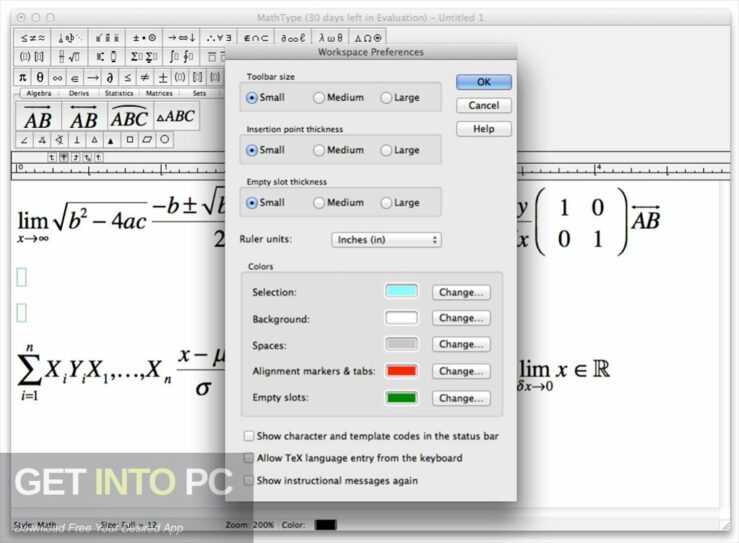Change the Selection color
The image size is (739, 543).
coord(461,292)
